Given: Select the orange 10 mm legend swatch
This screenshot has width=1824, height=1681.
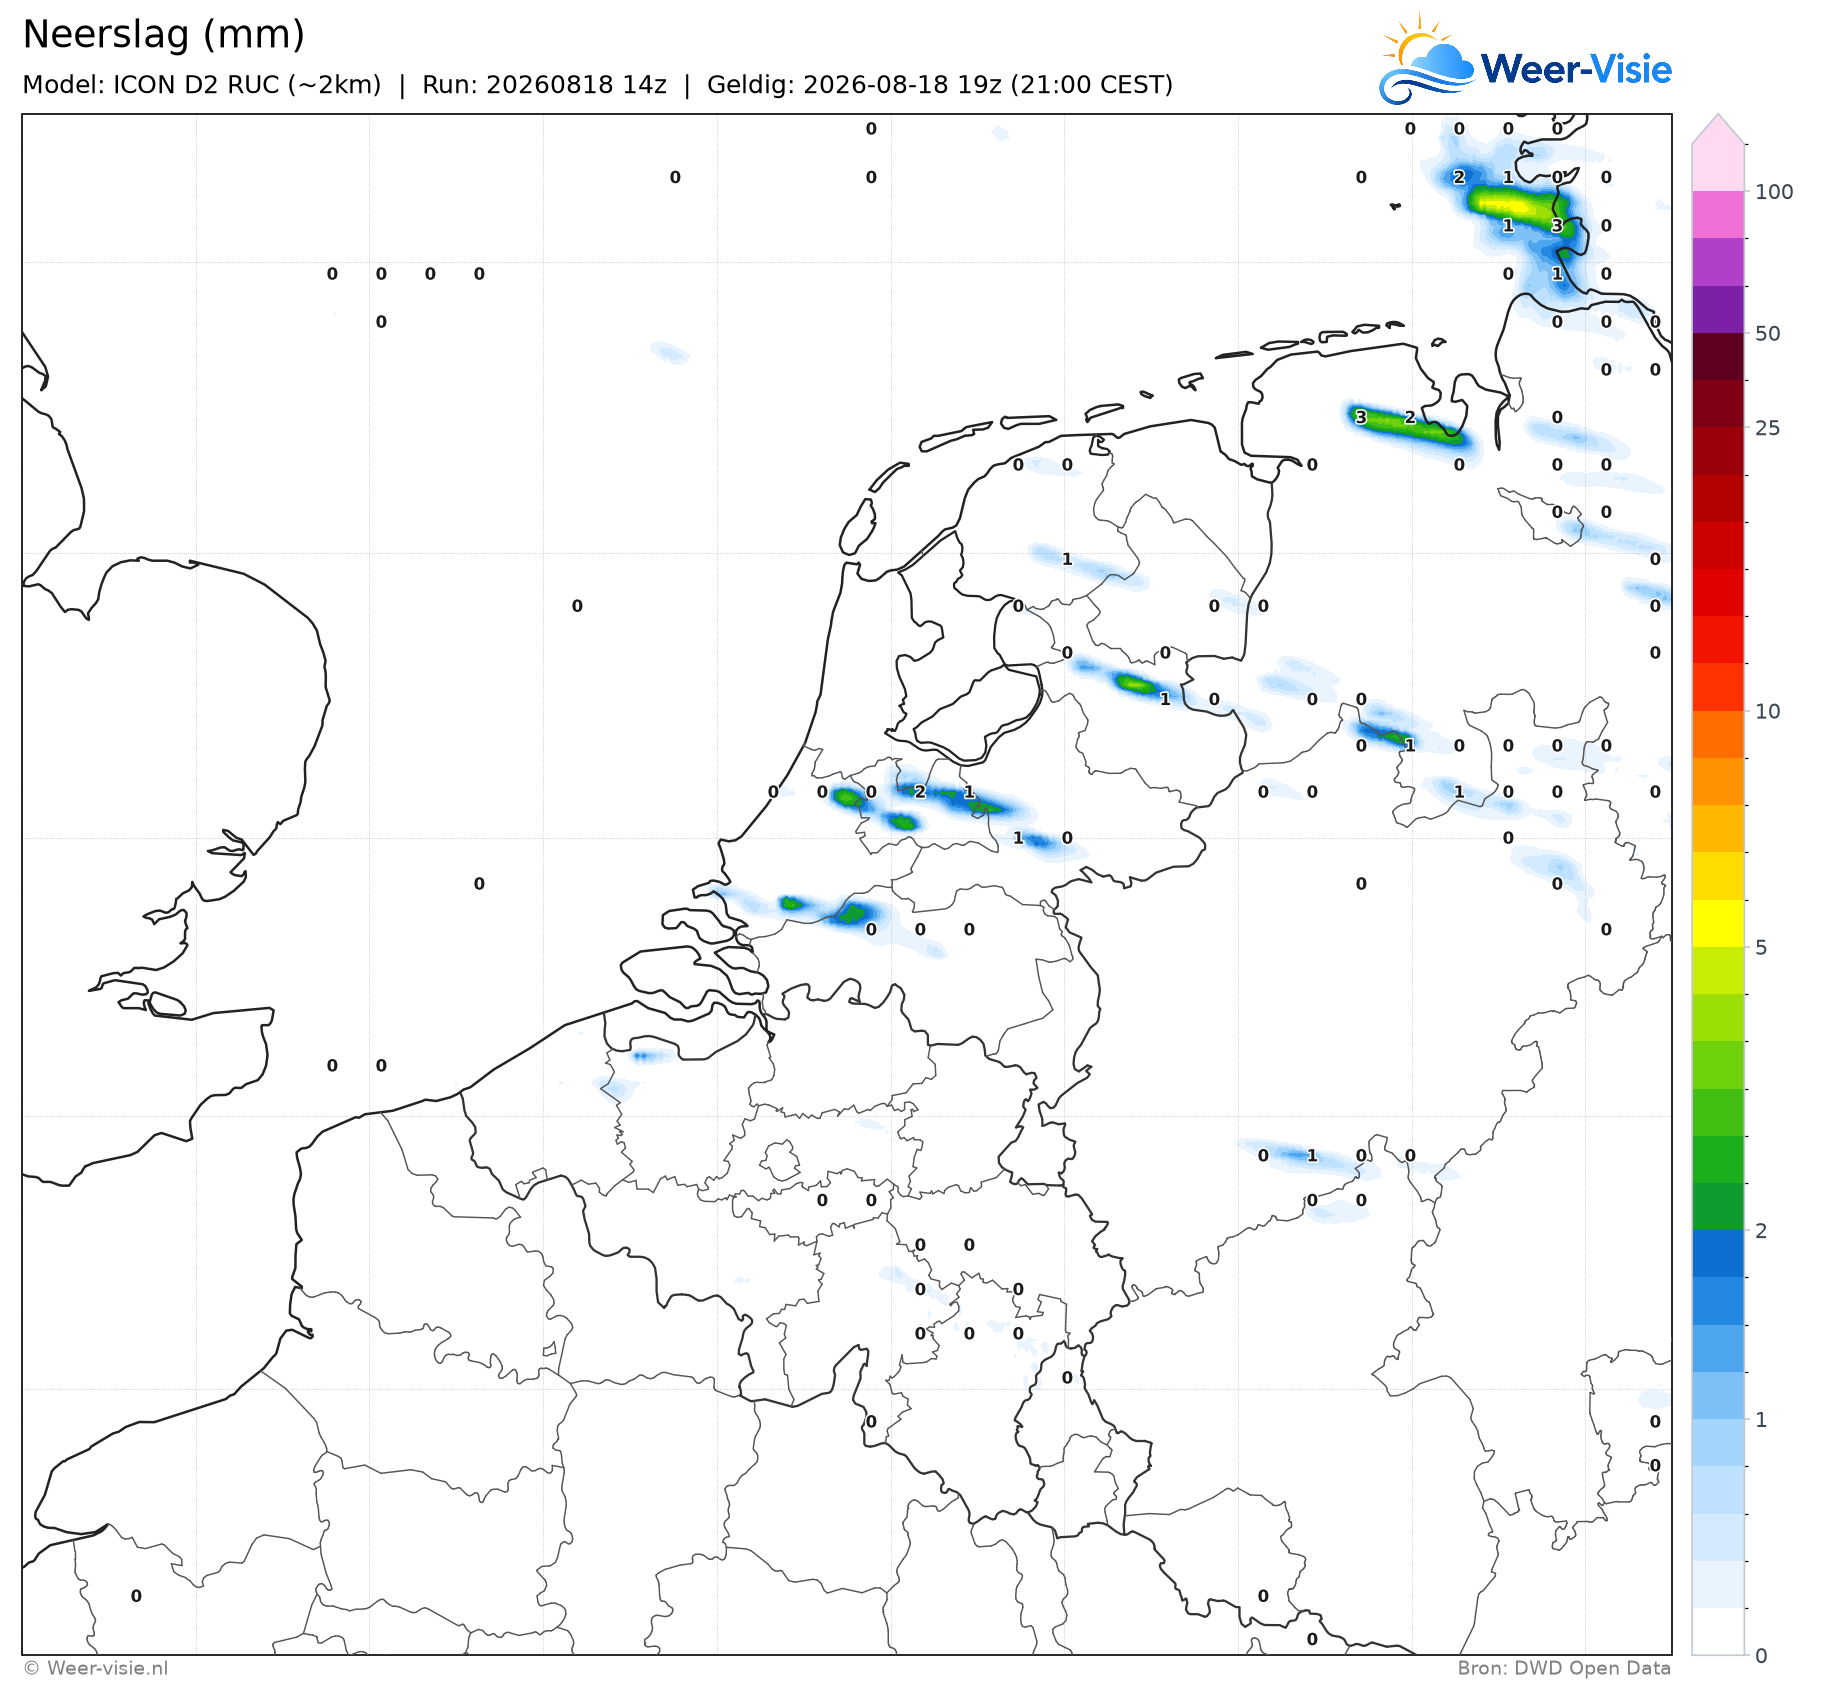Looking at the screenshot, I should (x=1718, y=734).
